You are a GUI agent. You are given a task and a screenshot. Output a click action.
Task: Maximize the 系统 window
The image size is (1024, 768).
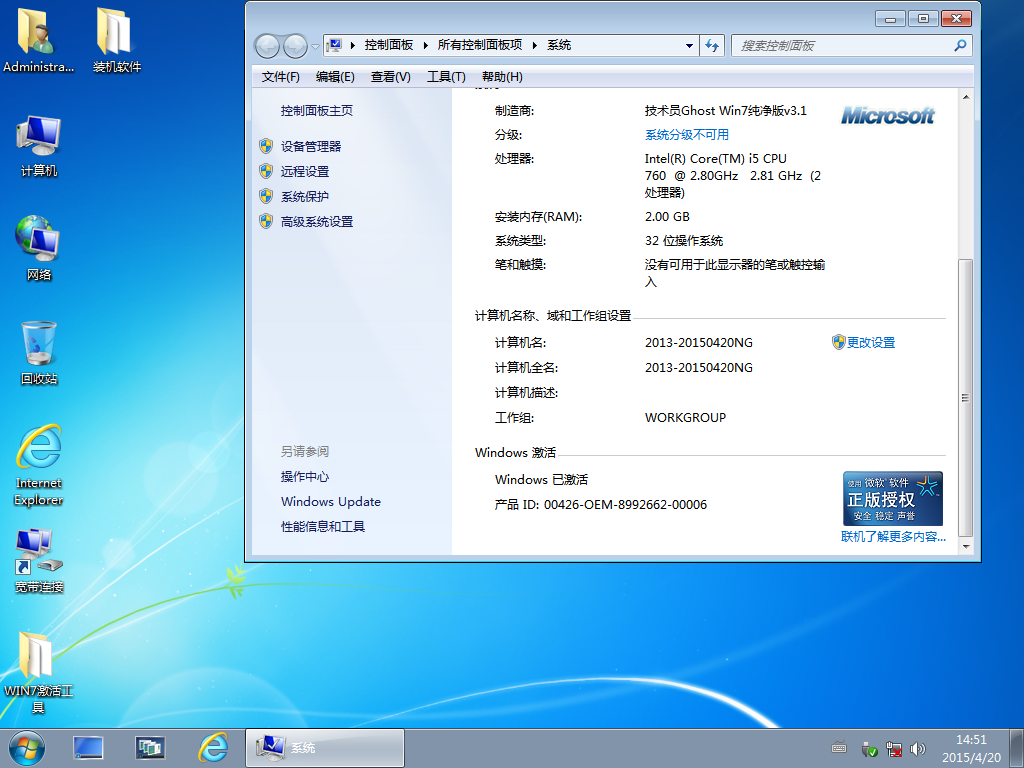coord(923,19)
